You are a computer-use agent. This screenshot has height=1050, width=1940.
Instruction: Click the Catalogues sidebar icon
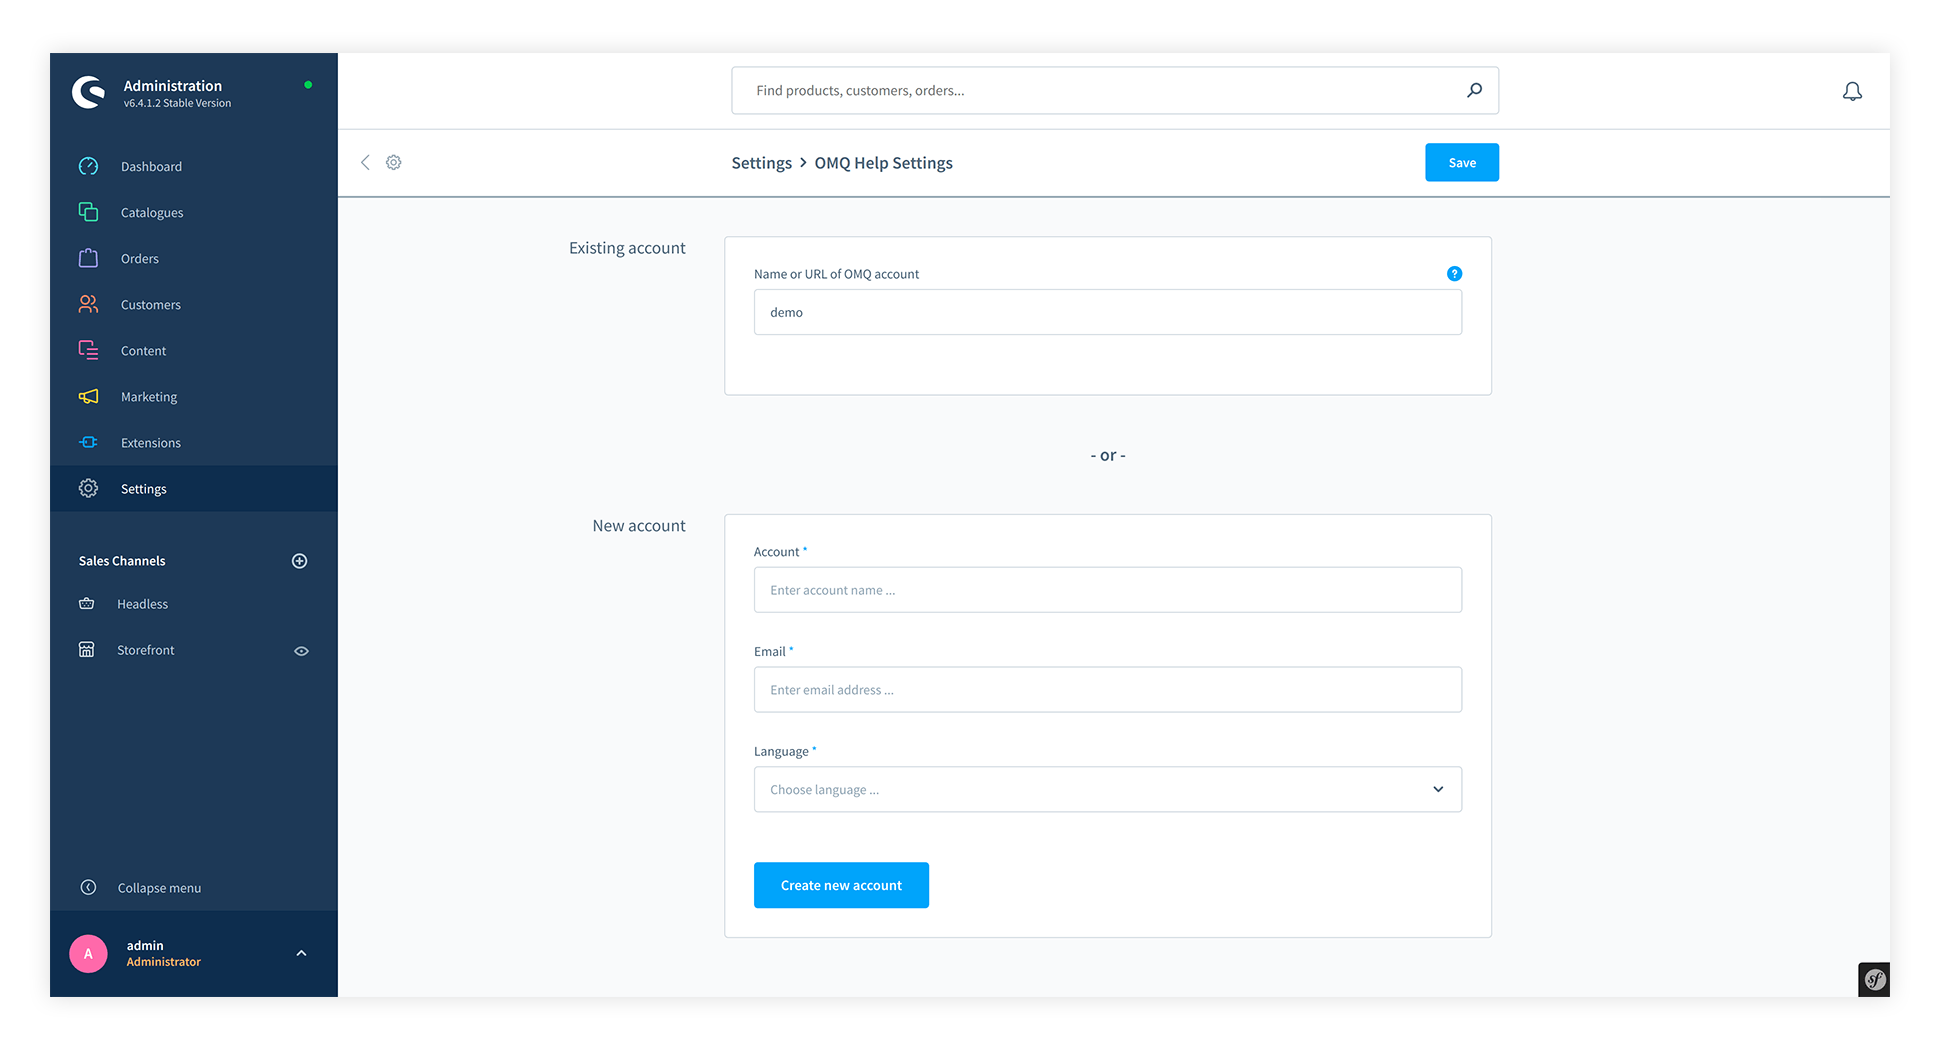click(x=88, y=212)
